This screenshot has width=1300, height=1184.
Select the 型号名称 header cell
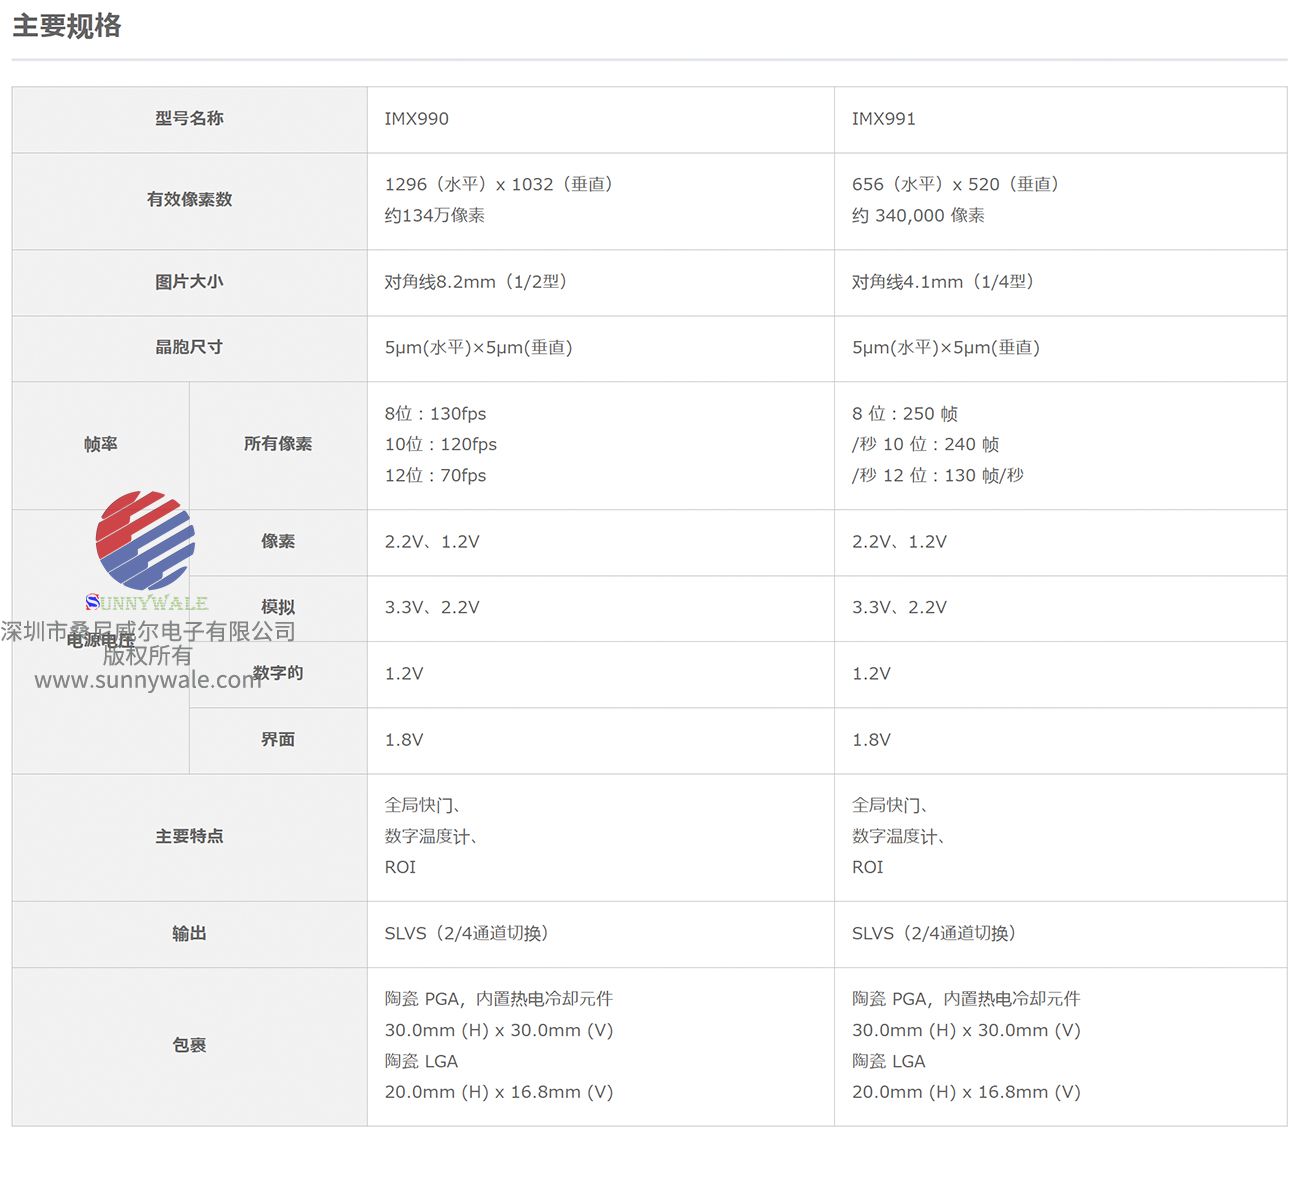[189, 119]
